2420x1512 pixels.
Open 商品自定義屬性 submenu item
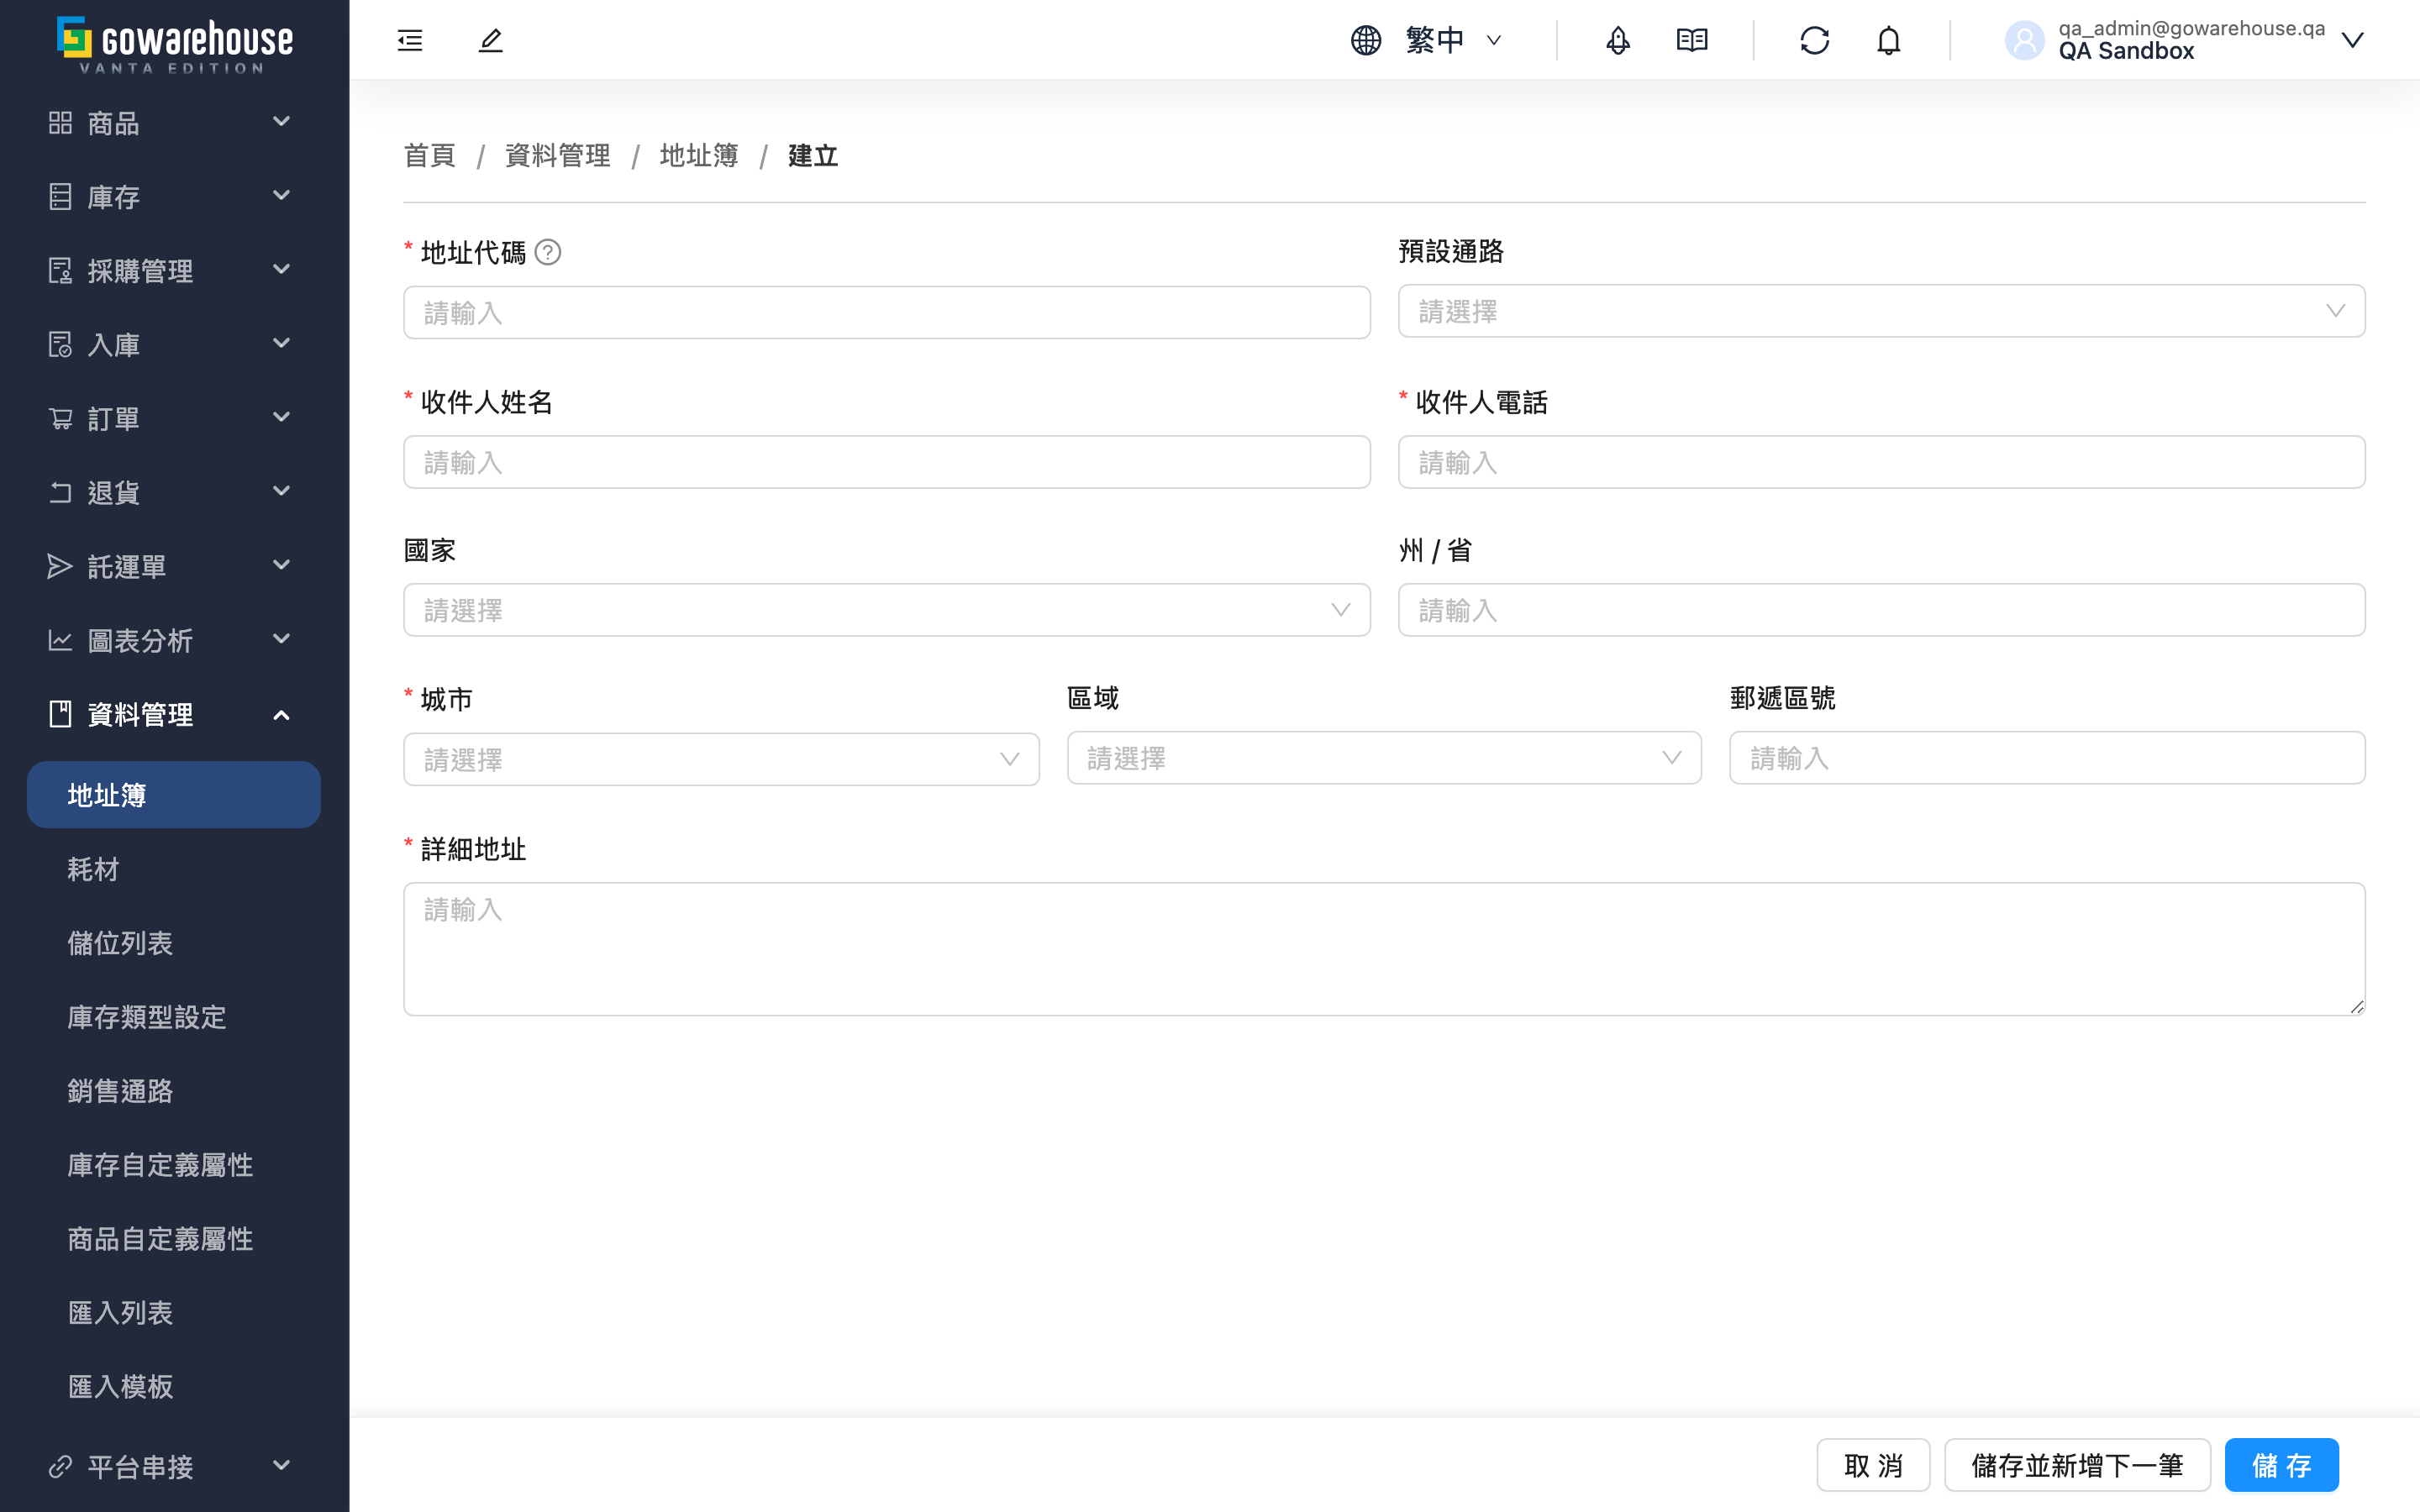174,1239
